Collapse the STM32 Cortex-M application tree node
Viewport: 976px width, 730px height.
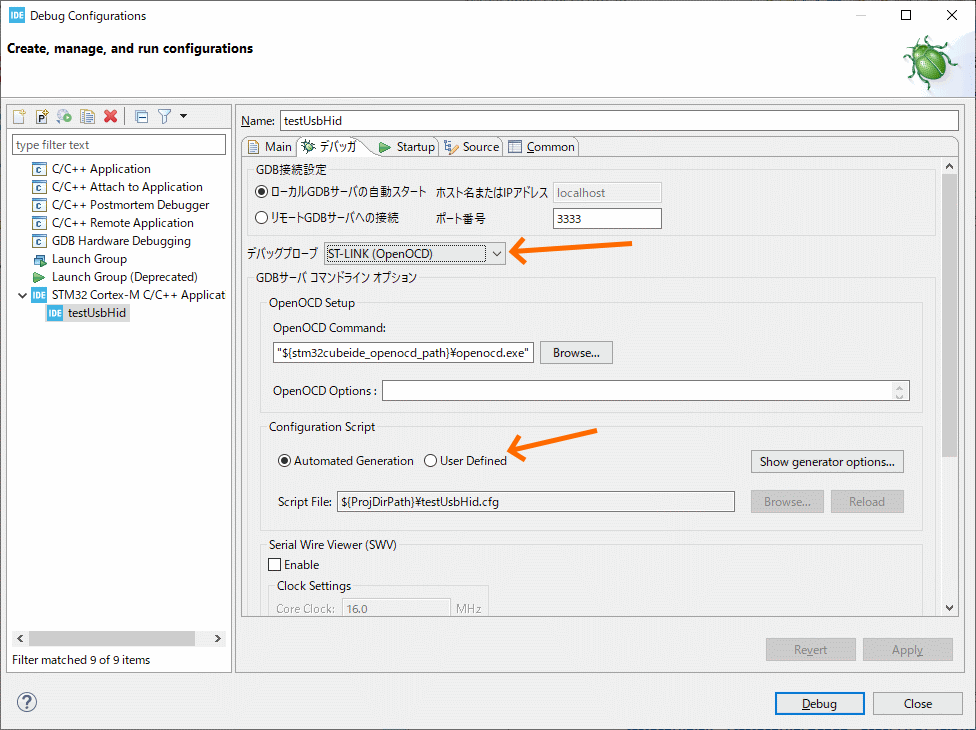click(22, 295)
